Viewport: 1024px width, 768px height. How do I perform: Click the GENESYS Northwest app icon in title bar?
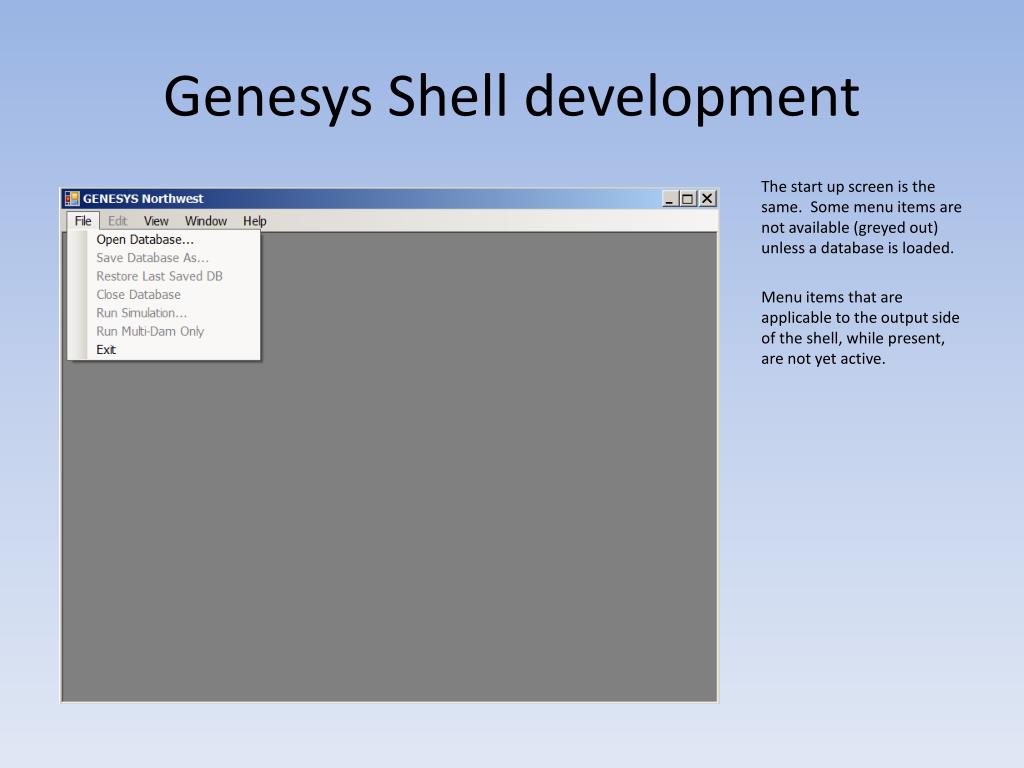[x=72, y=199]
